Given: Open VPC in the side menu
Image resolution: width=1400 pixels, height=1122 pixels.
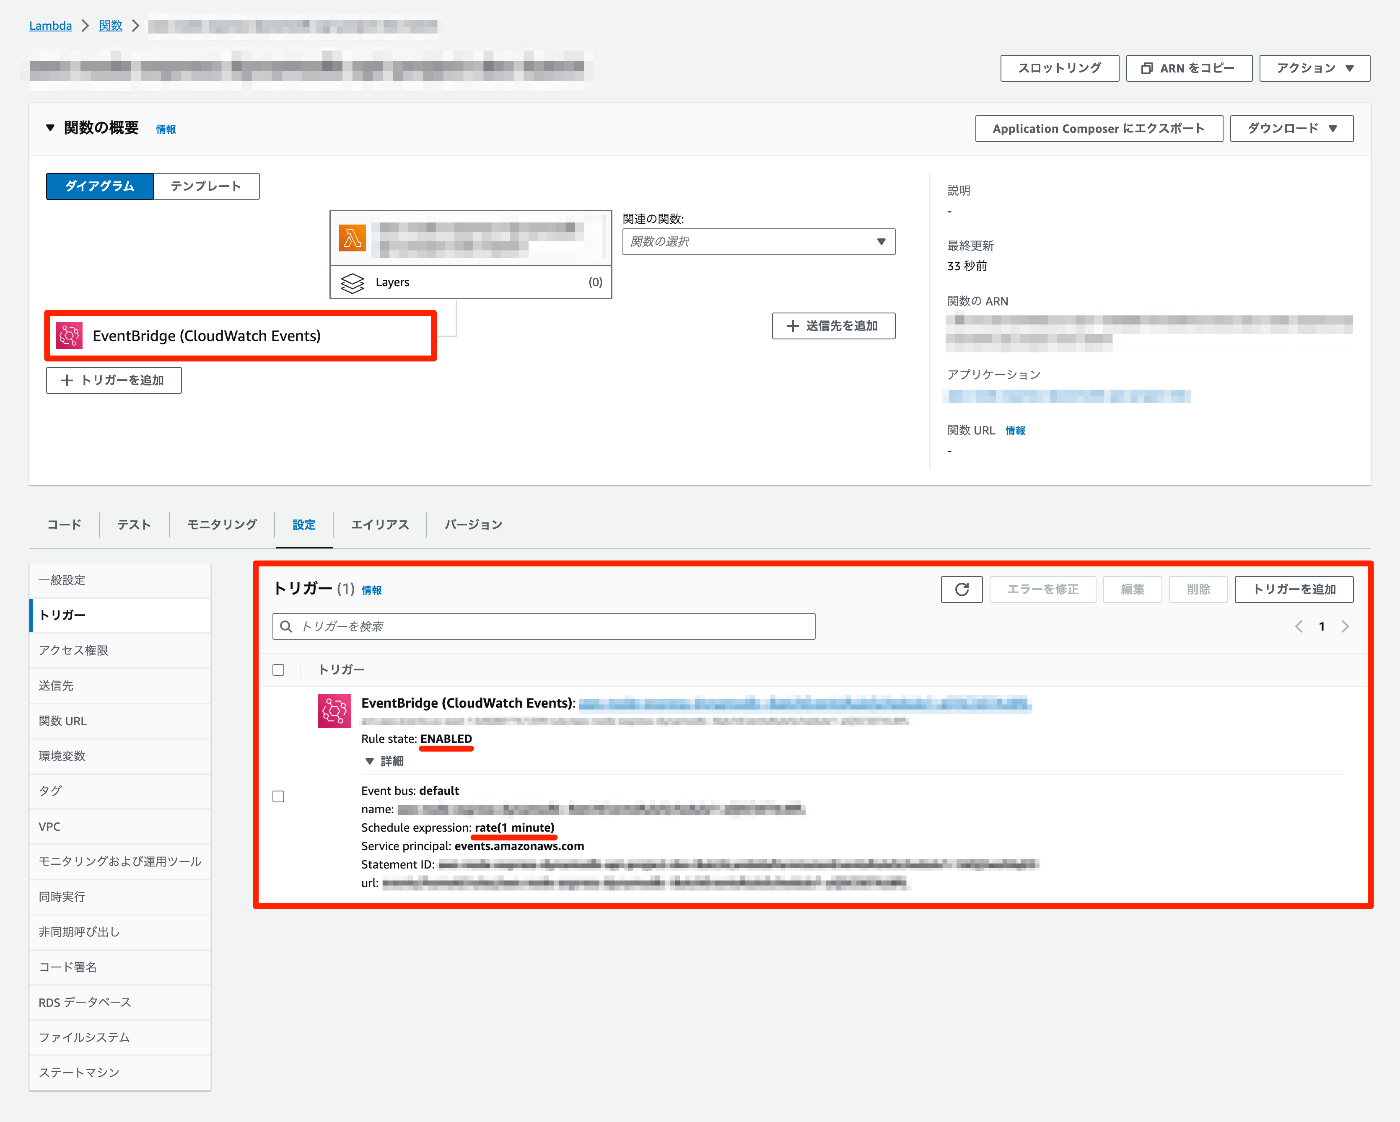Looking at the screenshot, I should 120,827.
